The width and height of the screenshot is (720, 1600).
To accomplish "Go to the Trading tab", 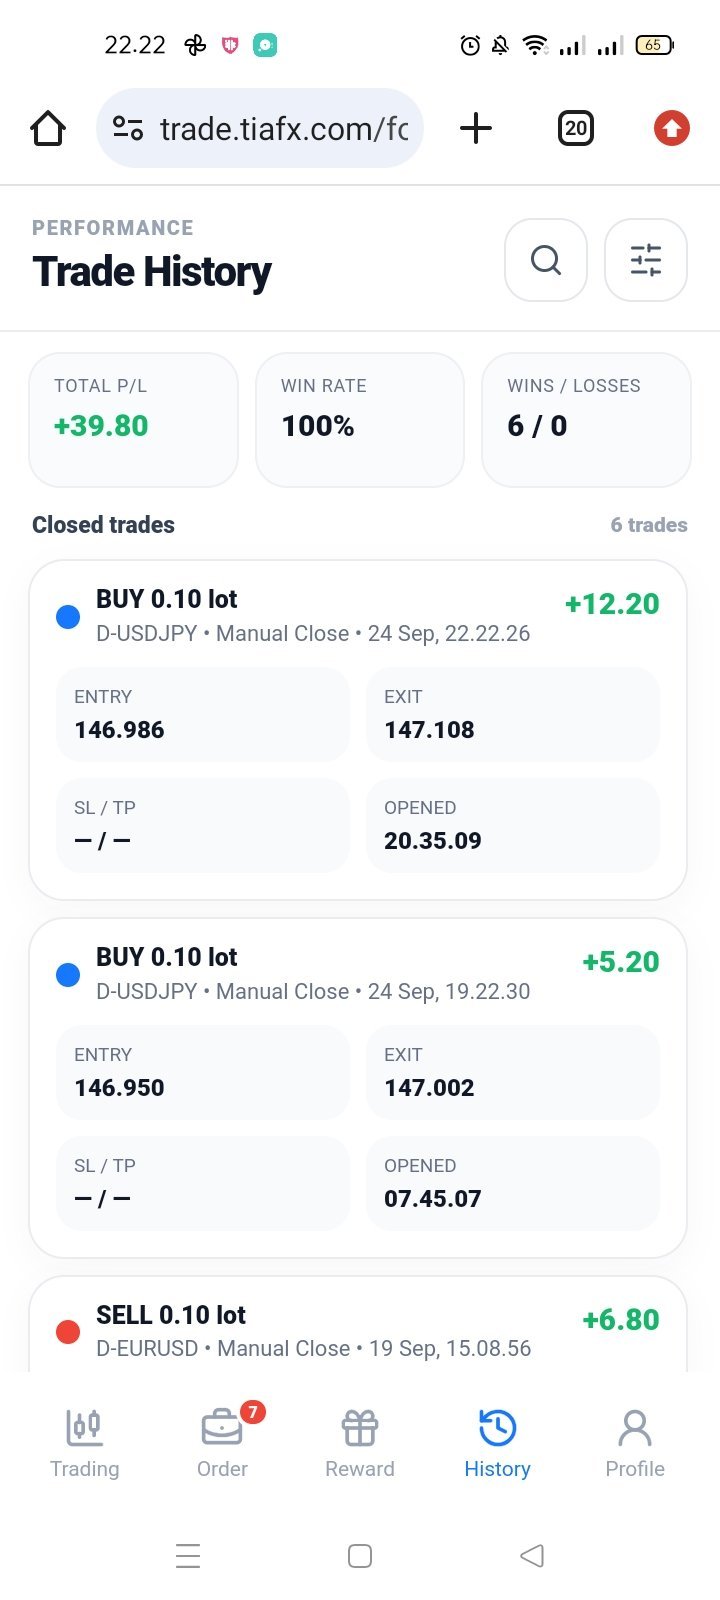I will [85, 1444].
